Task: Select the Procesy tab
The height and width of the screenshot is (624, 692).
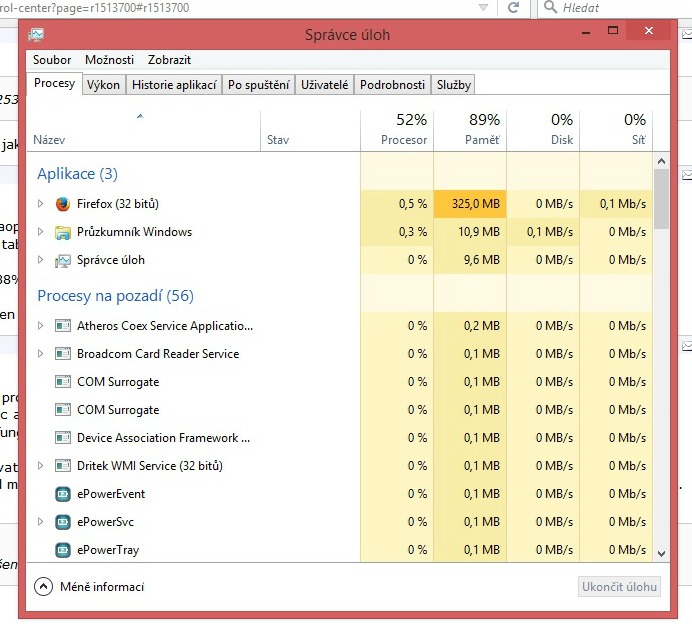Action: [54, 83]
